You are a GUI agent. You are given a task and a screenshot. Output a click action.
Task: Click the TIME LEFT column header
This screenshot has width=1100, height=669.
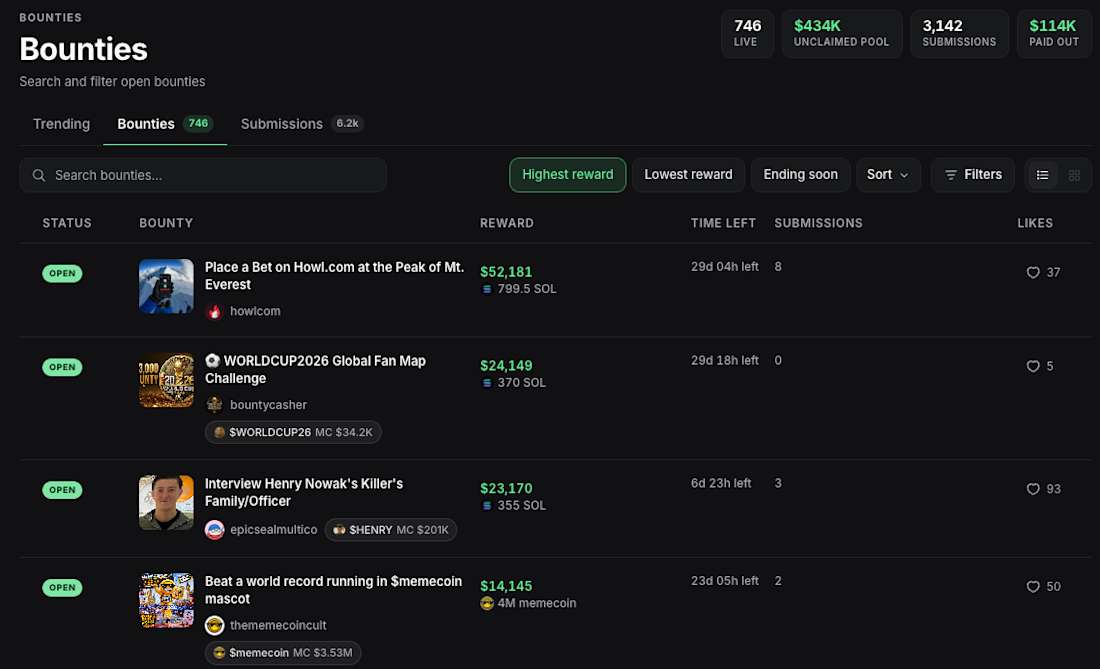(x=723, y=223)
